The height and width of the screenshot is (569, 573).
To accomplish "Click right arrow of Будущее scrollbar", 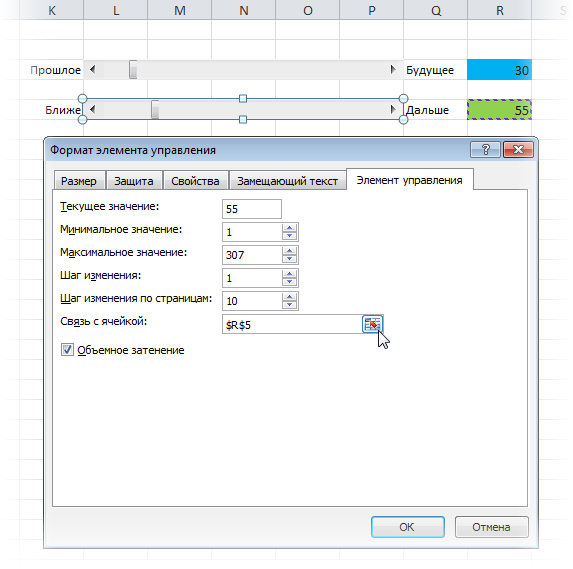I will (x=393, y=69).
